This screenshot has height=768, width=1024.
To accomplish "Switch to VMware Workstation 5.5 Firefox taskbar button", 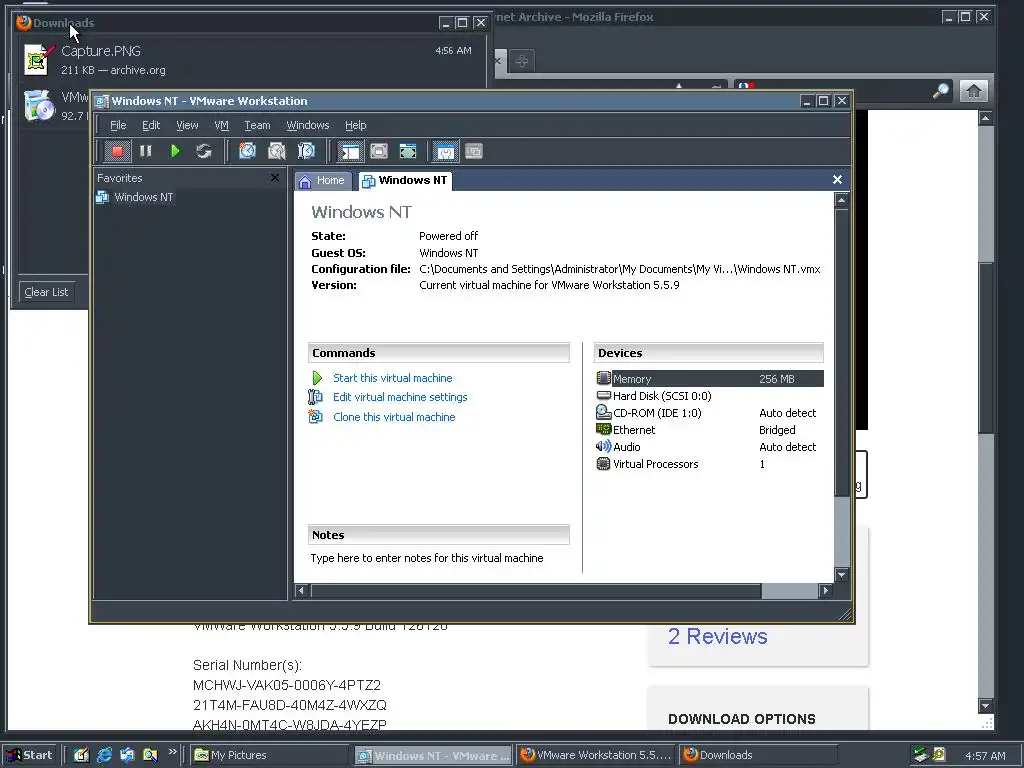I will pos(596,755).
